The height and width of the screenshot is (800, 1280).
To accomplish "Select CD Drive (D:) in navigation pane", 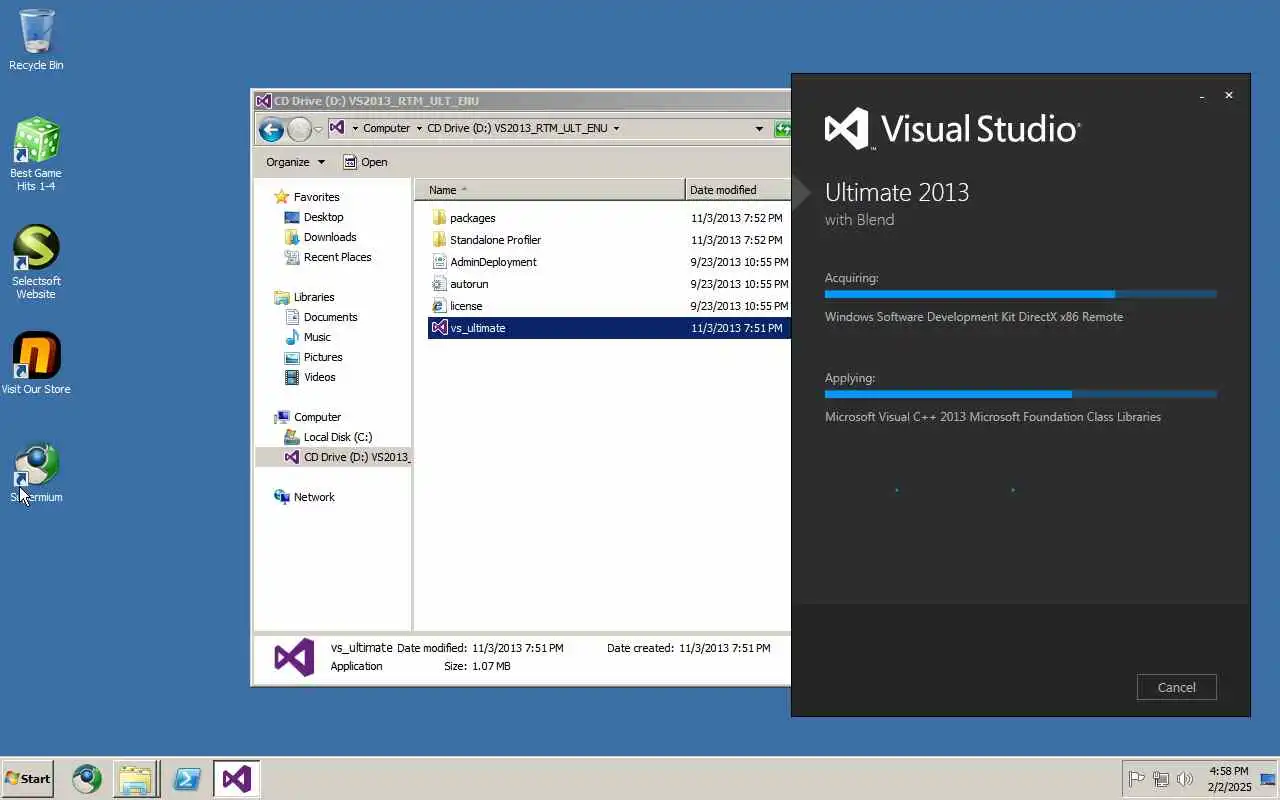I will (333, 457).
